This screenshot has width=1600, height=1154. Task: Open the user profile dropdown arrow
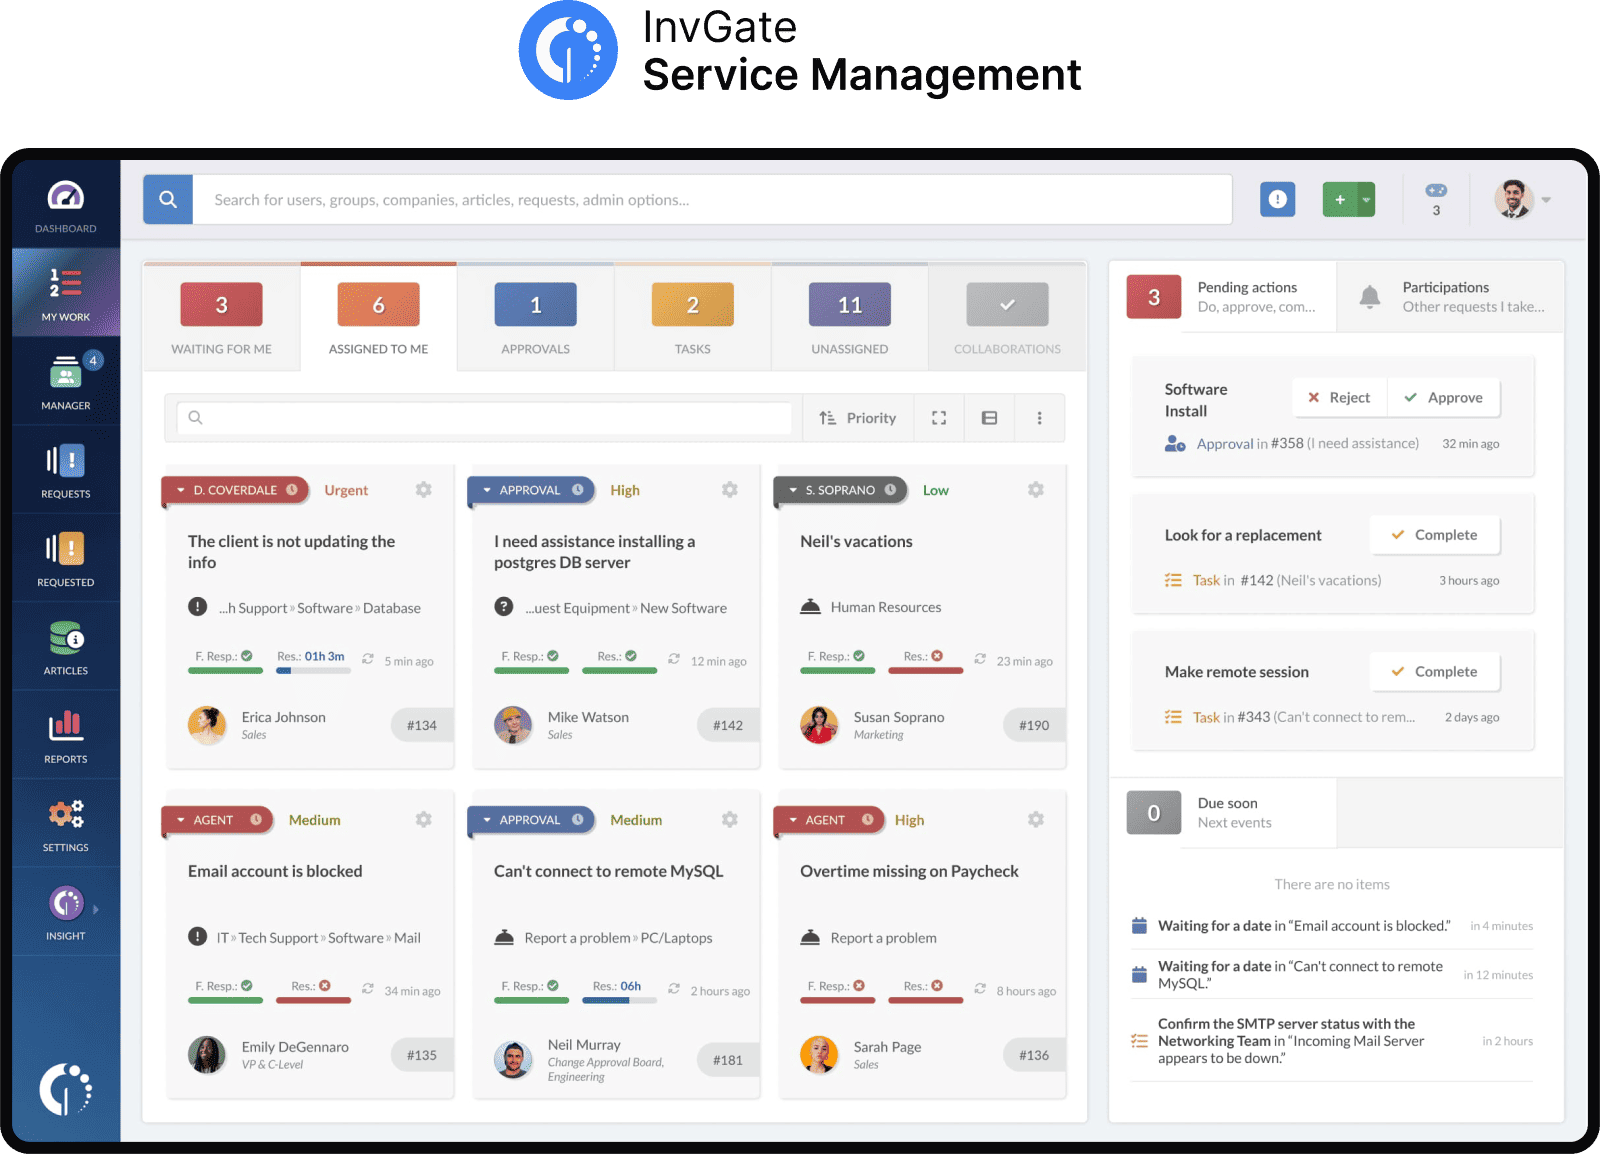[1546, 200]
